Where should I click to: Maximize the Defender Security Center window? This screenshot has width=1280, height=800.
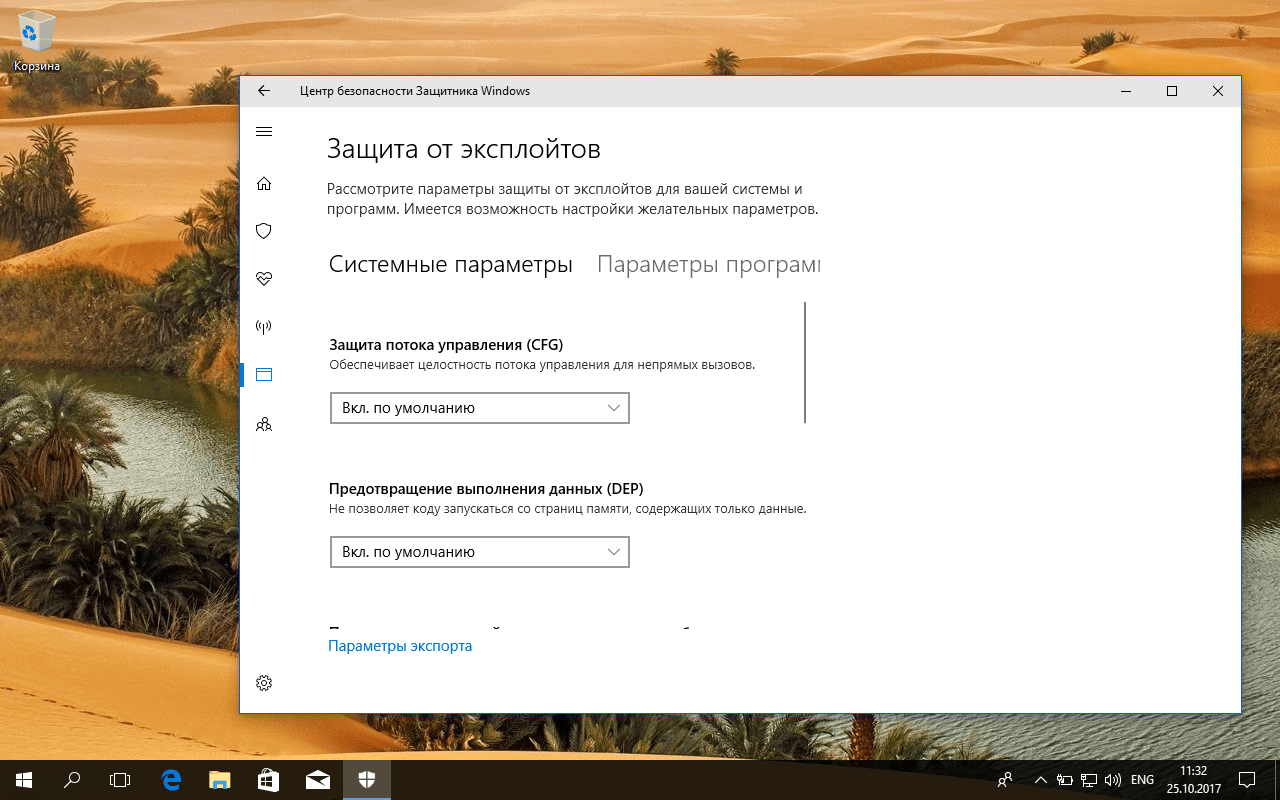1172,91
